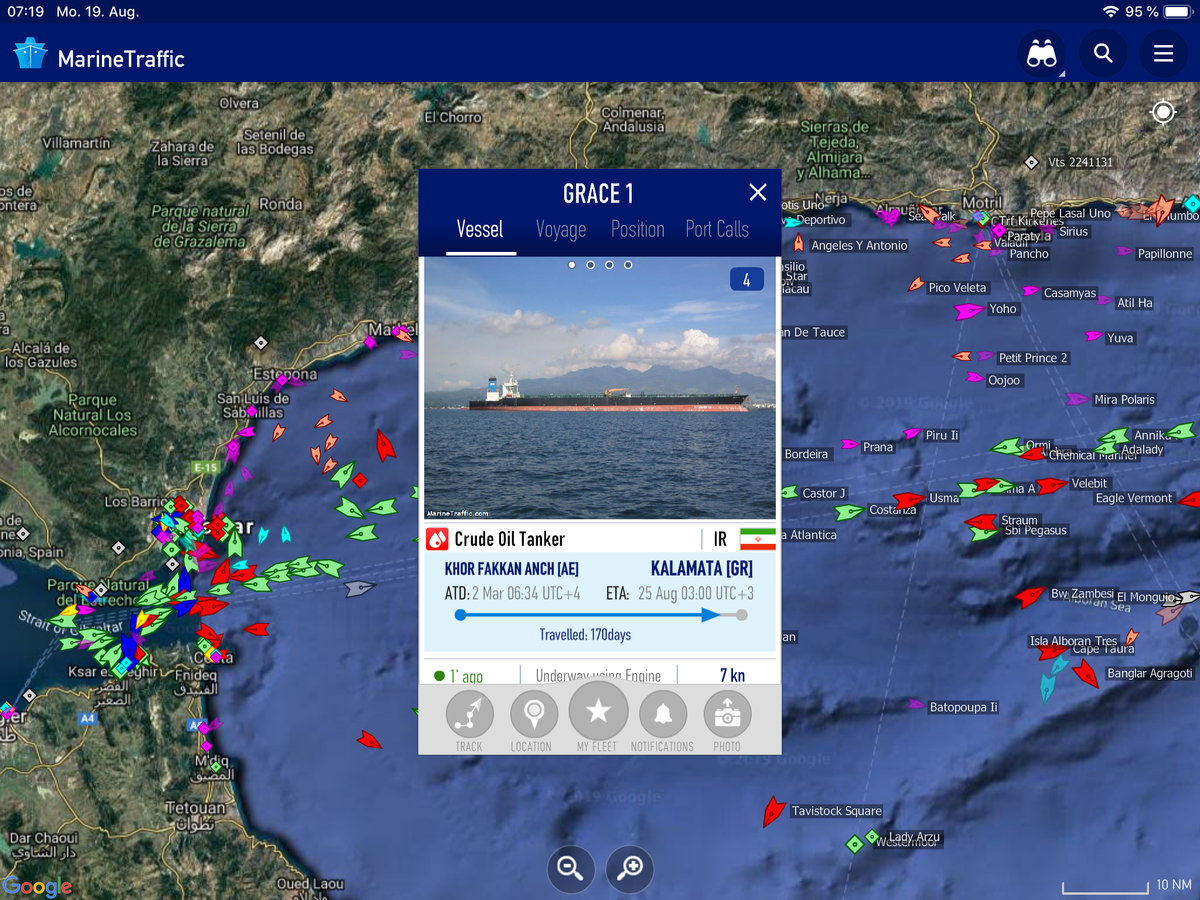The image size is (1200, 900).
Task: Select the second photo pagination dot
Action: (591, 265)
